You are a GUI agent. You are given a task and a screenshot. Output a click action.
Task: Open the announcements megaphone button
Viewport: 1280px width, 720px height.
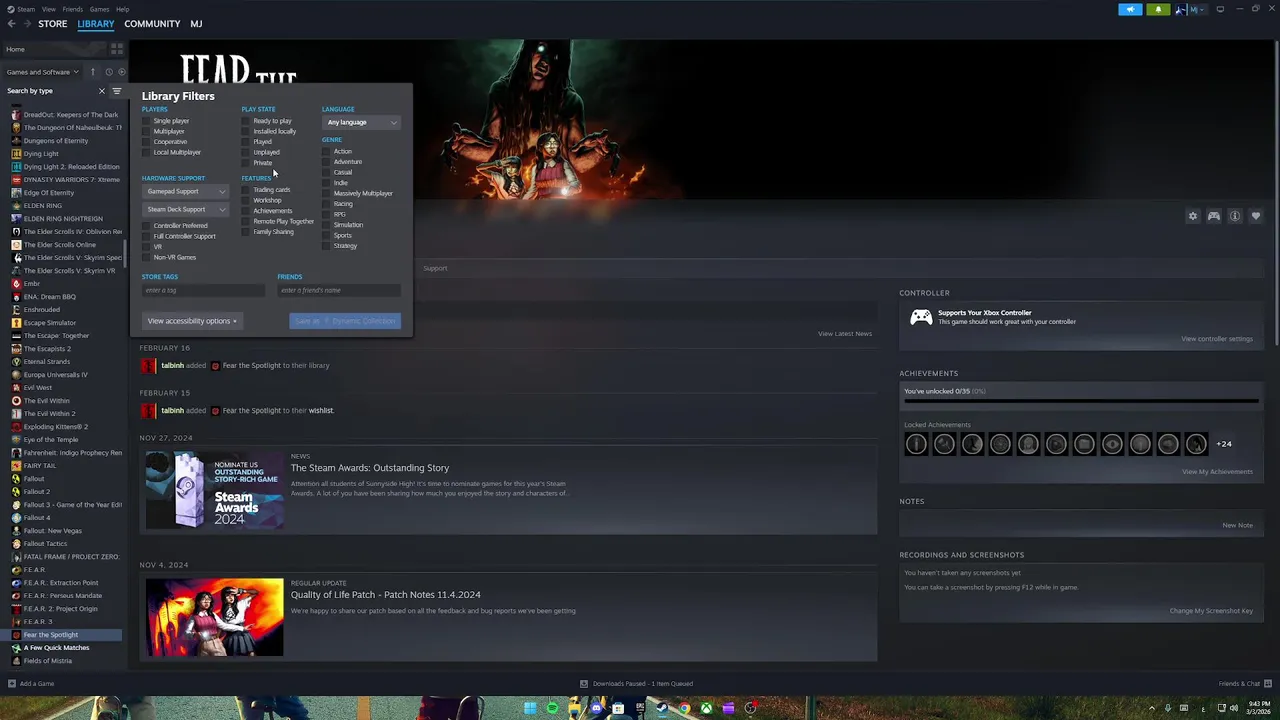(x=1130, y=10)
